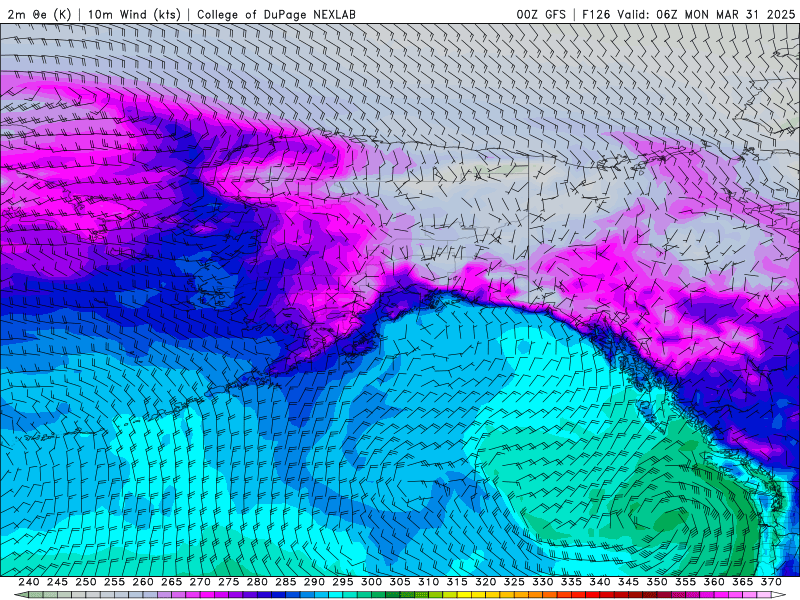Click the 275 legend value
The width and height of the screenshot is (800, 600).
click(229, 582)
